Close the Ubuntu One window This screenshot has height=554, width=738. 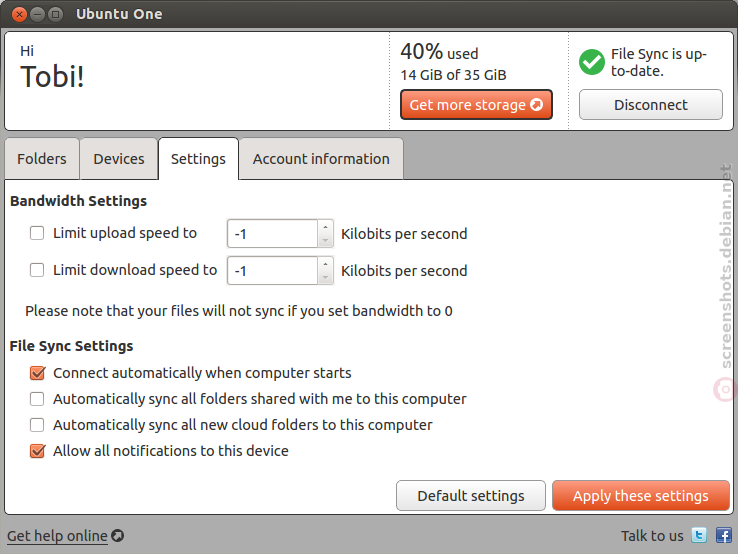click(x=19, y=15)
